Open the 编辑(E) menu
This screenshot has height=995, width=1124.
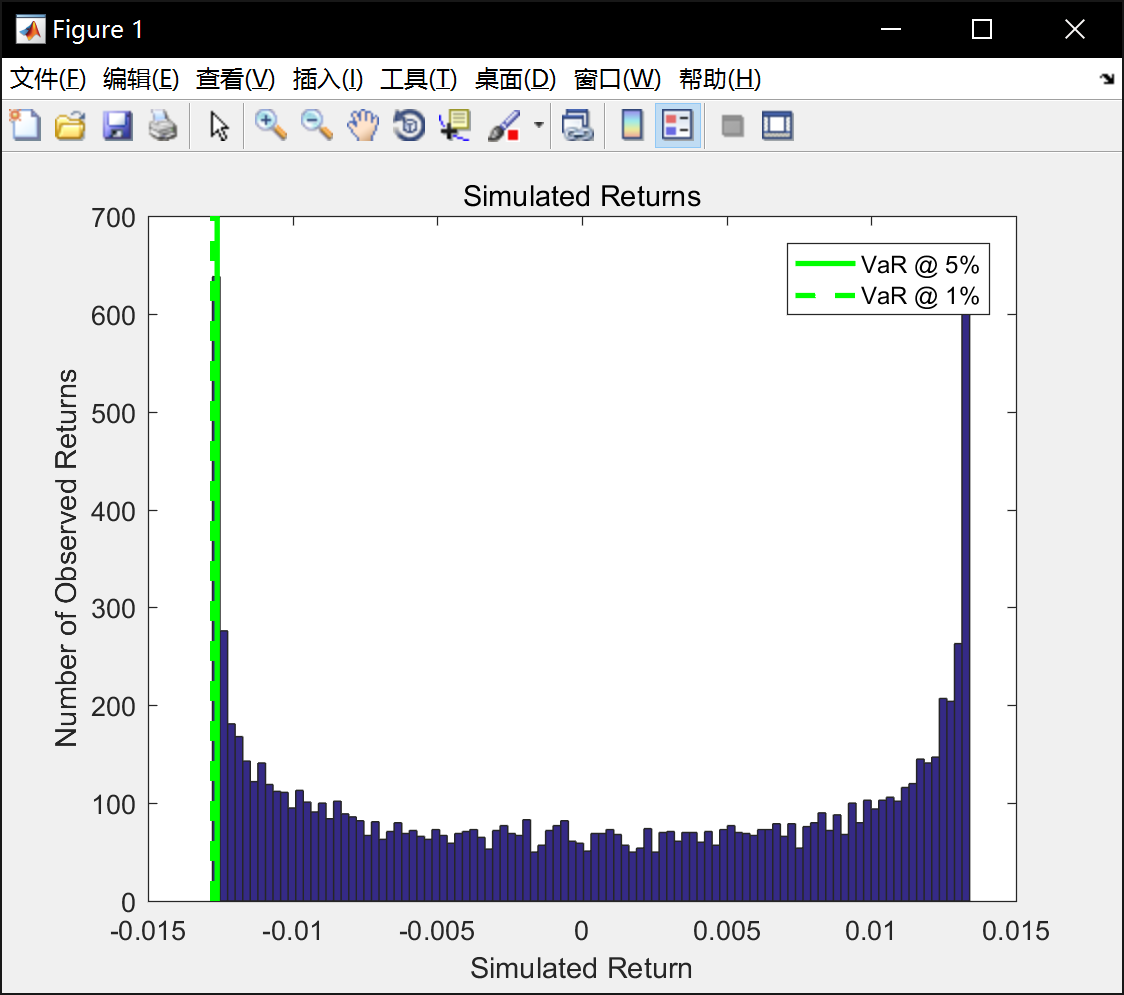tap(141, 79)
